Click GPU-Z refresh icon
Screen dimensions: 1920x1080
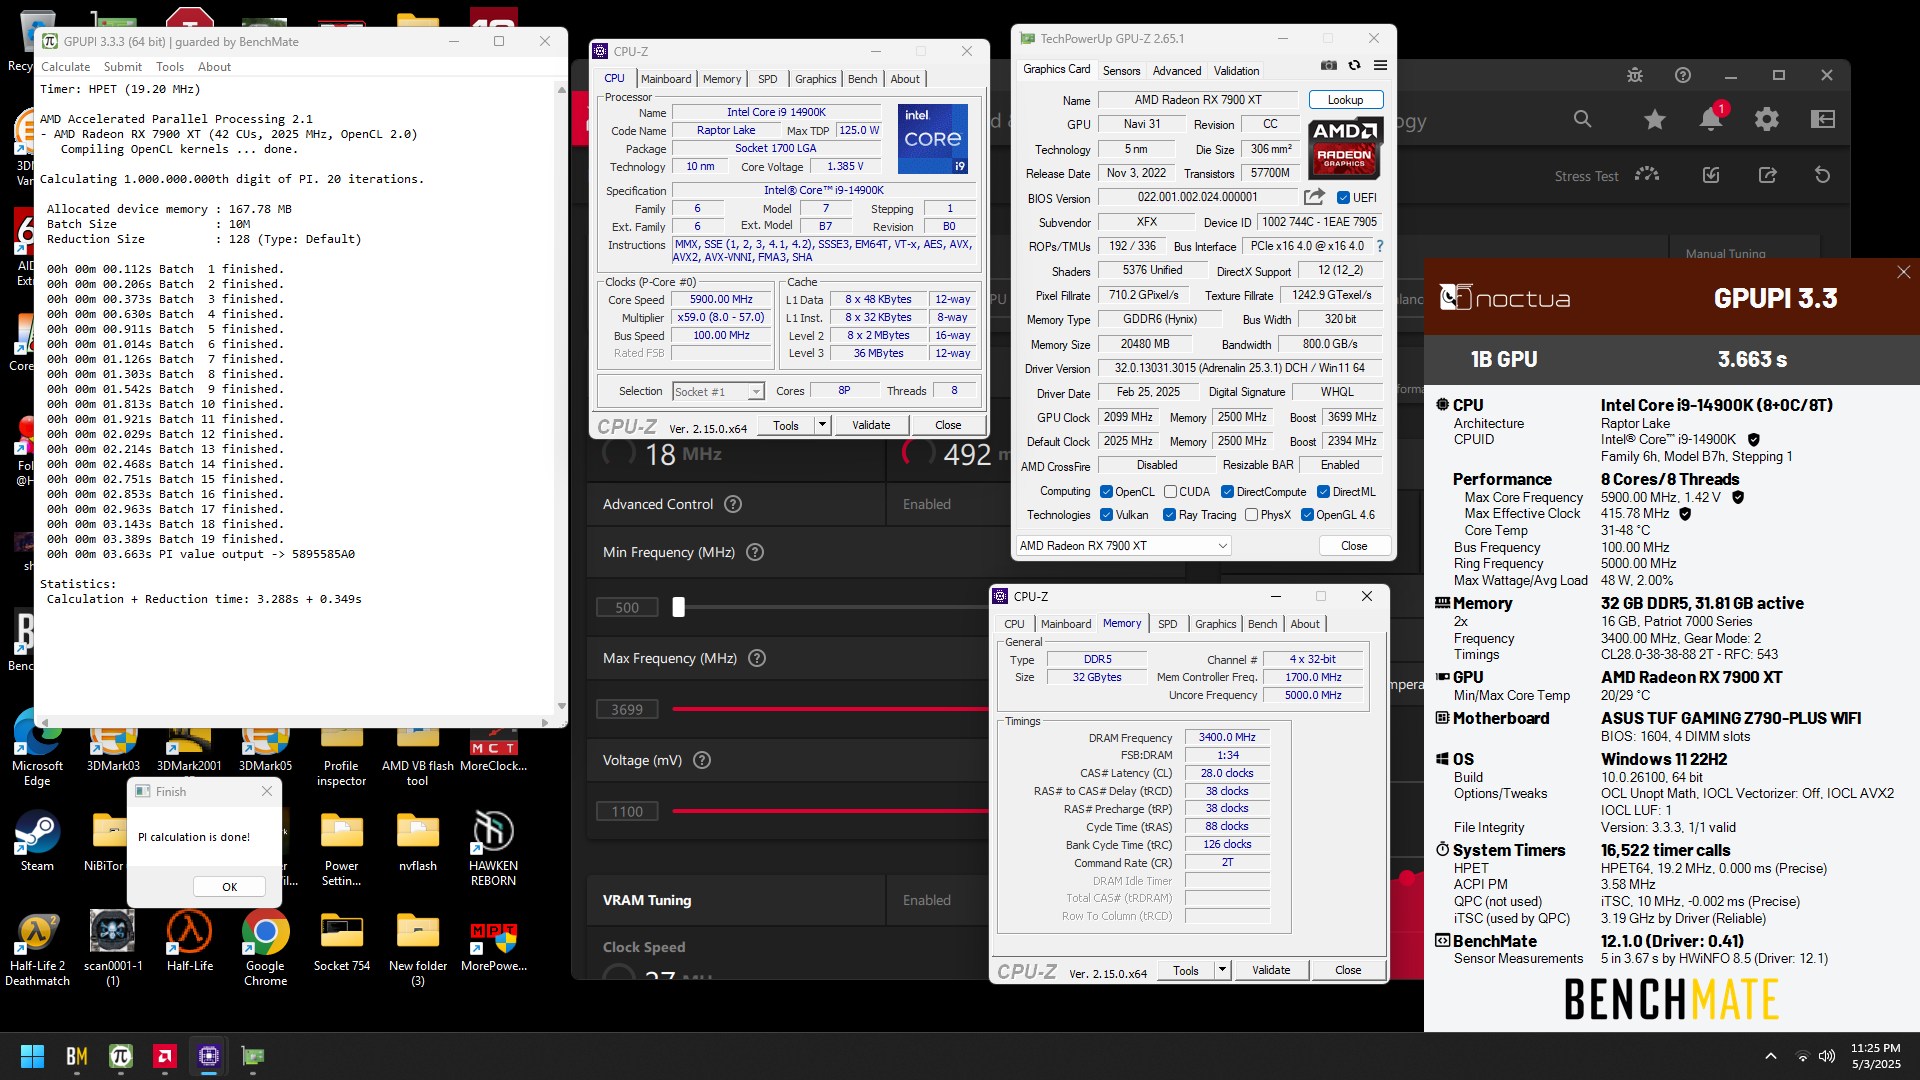tap(1354, 66)
